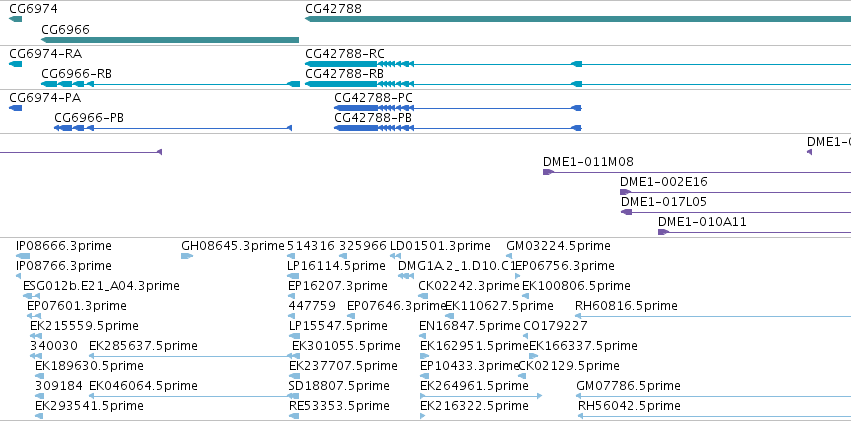851x421 pixels.
Task: Select the CK02242.3prime EST label
Action: click(469, 285)
